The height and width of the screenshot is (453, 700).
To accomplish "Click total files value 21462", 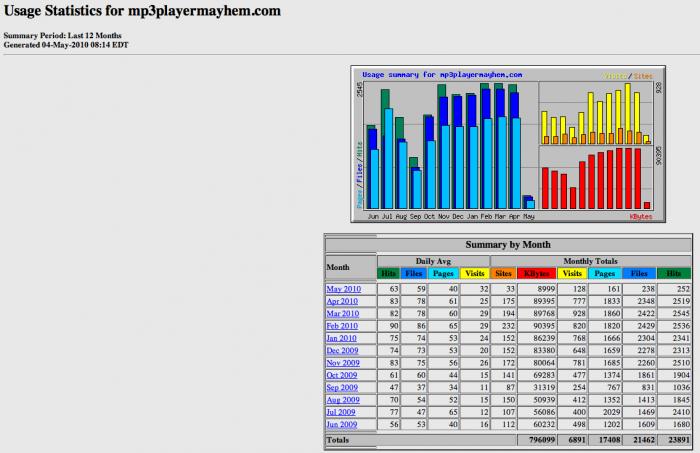I will pyautogui.click(x=644, y=440).
